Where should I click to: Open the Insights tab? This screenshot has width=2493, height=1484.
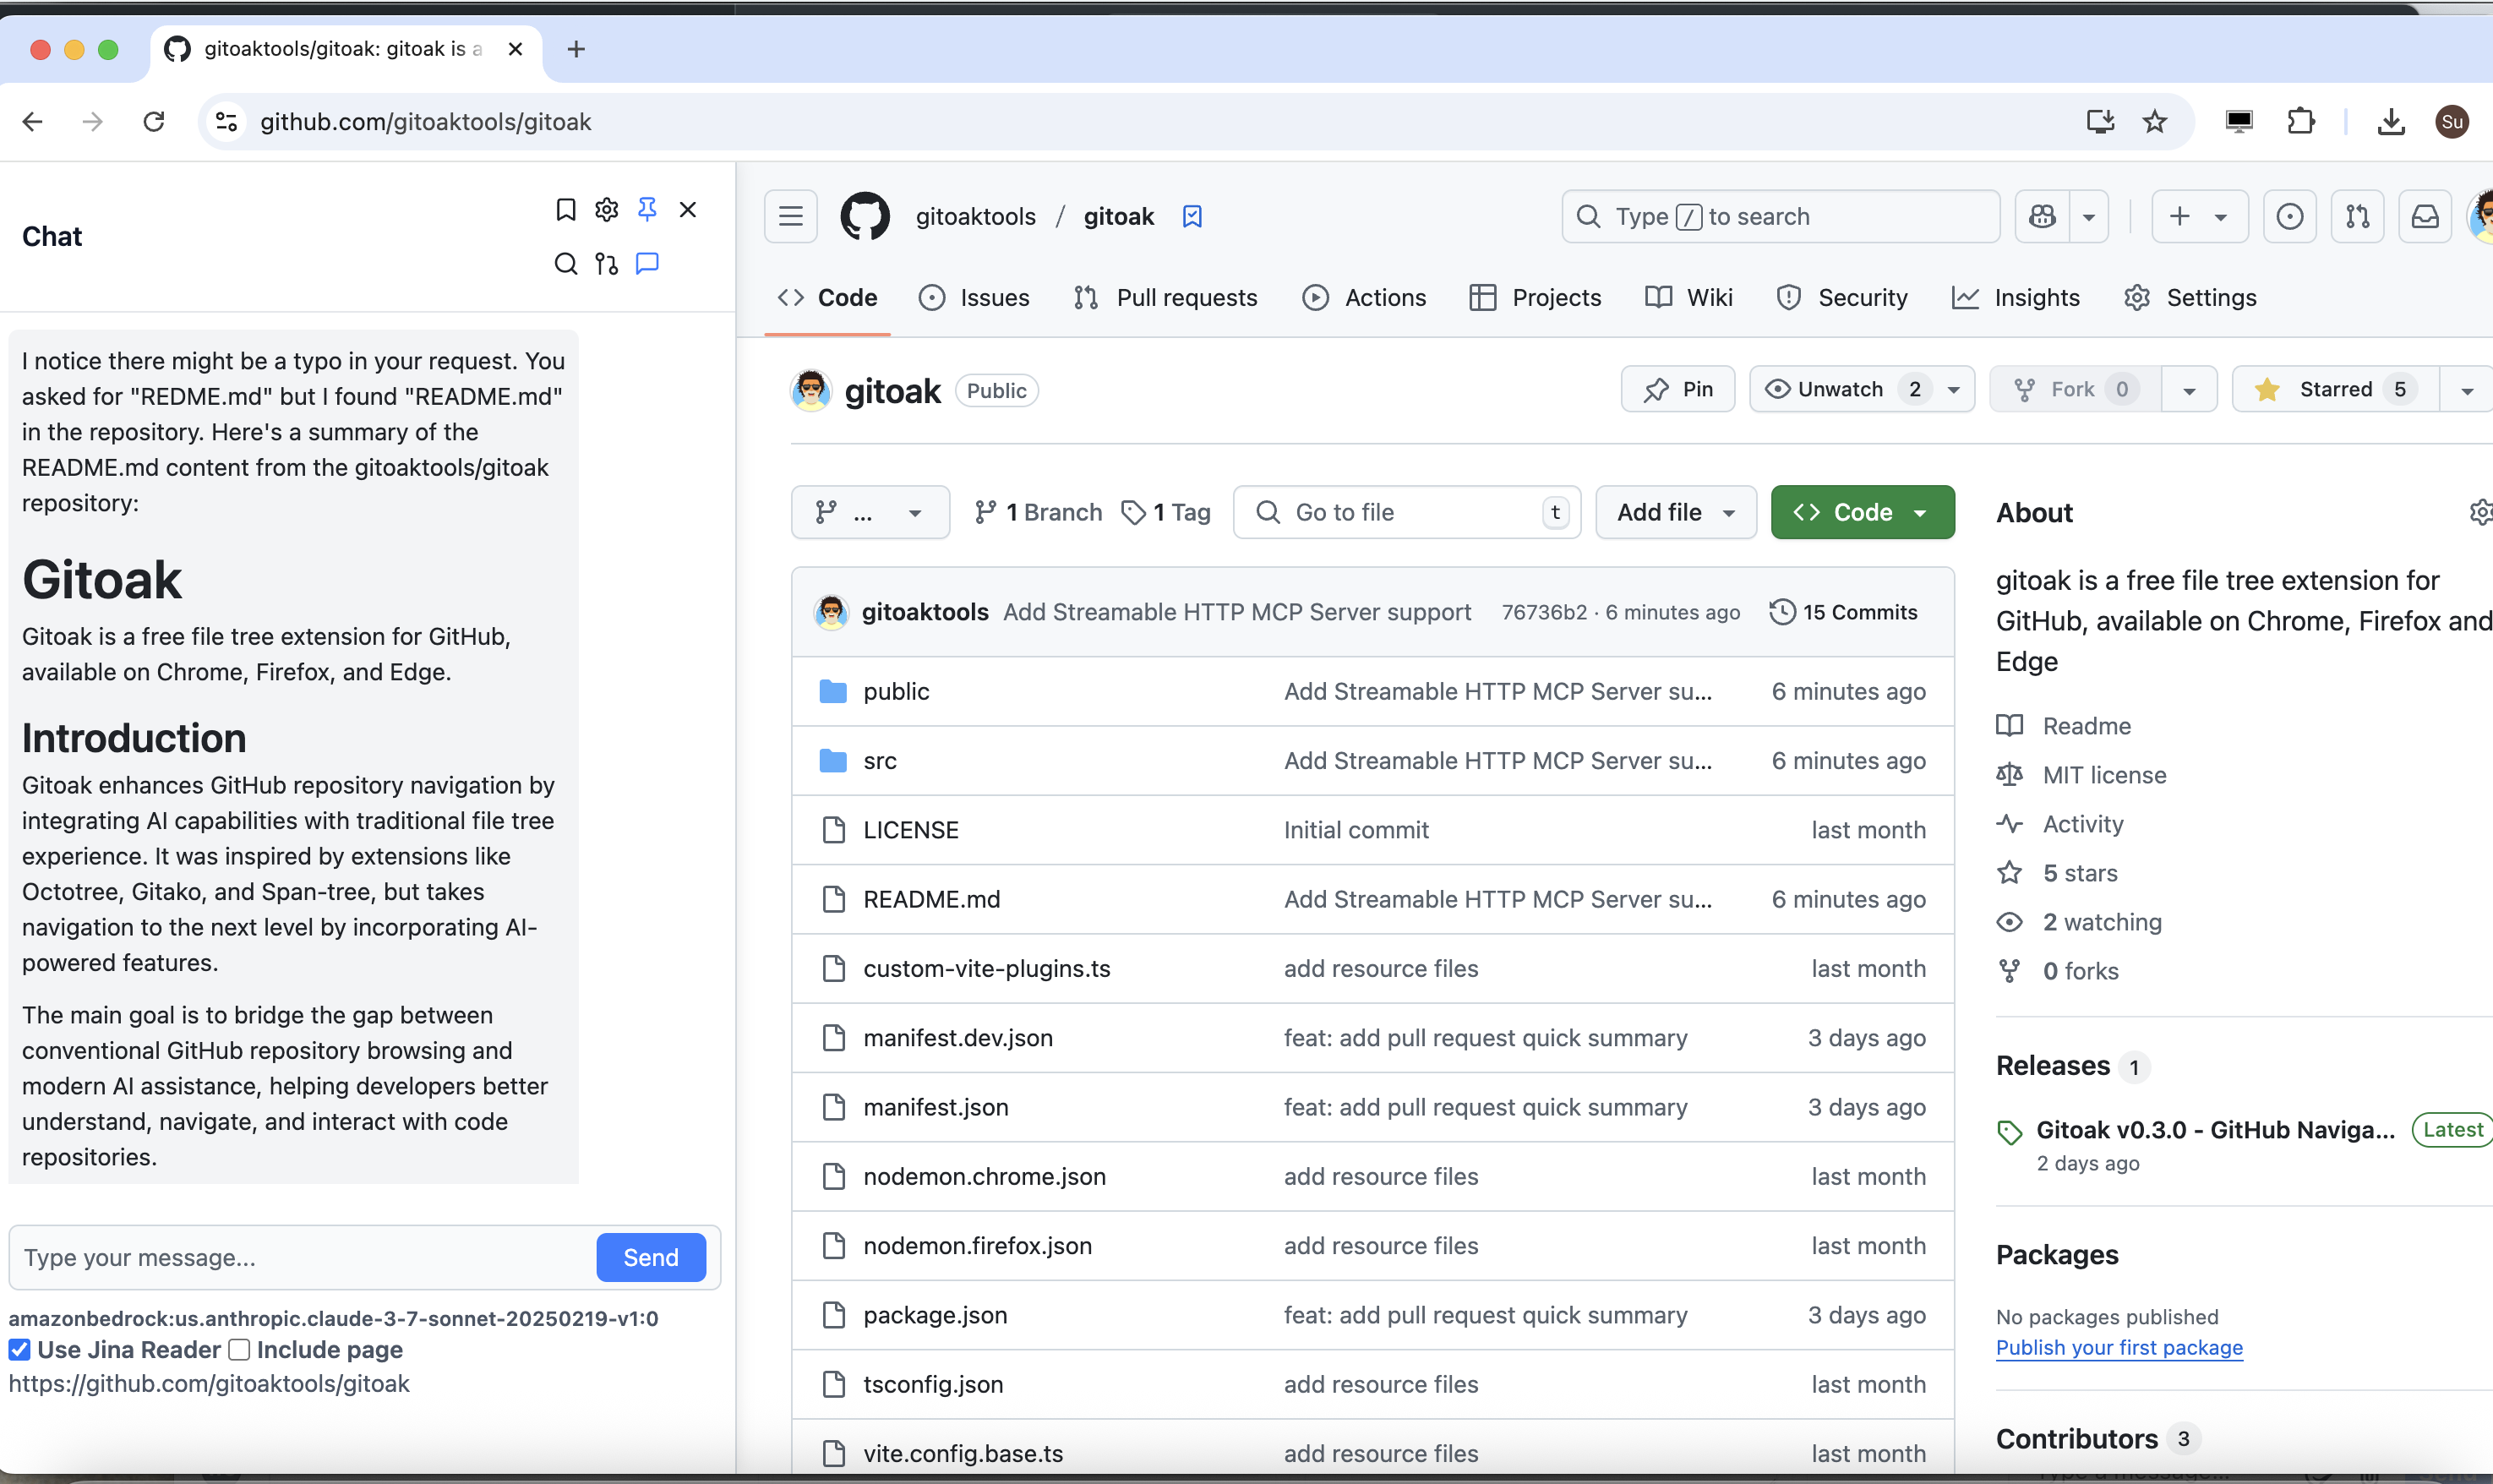[x=2016, y=298]
